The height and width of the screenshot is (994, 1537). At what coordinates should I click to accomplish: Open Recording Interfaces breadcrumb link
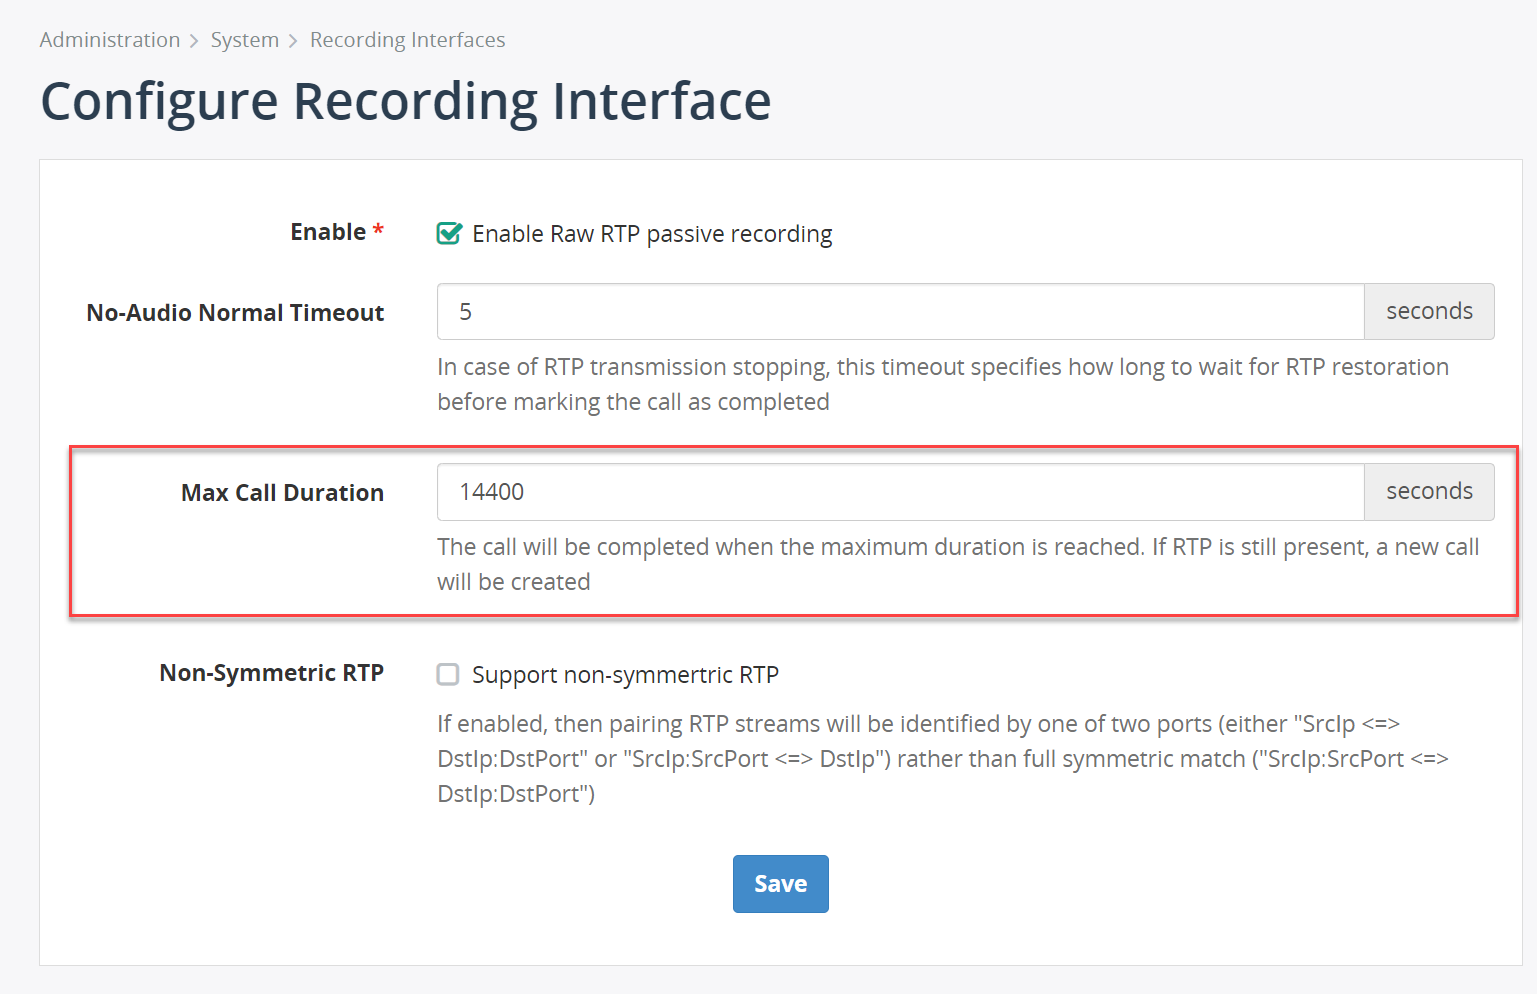(407, 40)
